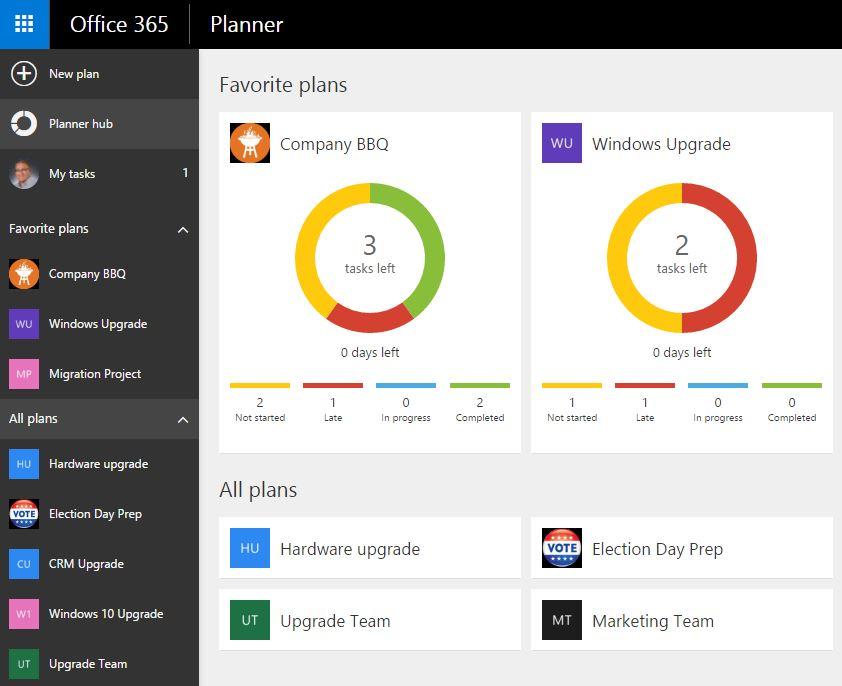
Task: Click the VOTE badge icon in sidebar
Action: click(x=24, y=514)
